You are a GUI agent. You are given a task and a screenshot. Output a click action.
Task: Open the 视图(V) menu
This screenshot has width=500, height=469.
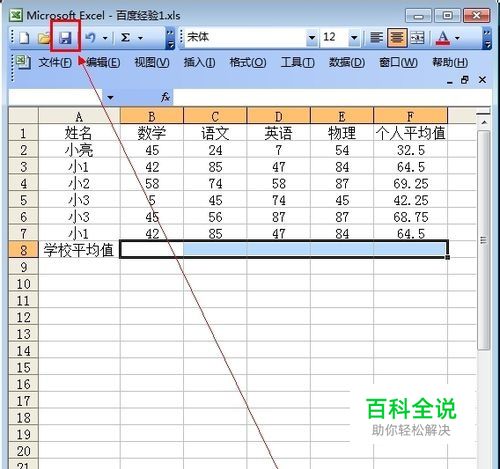coord(152,62)
